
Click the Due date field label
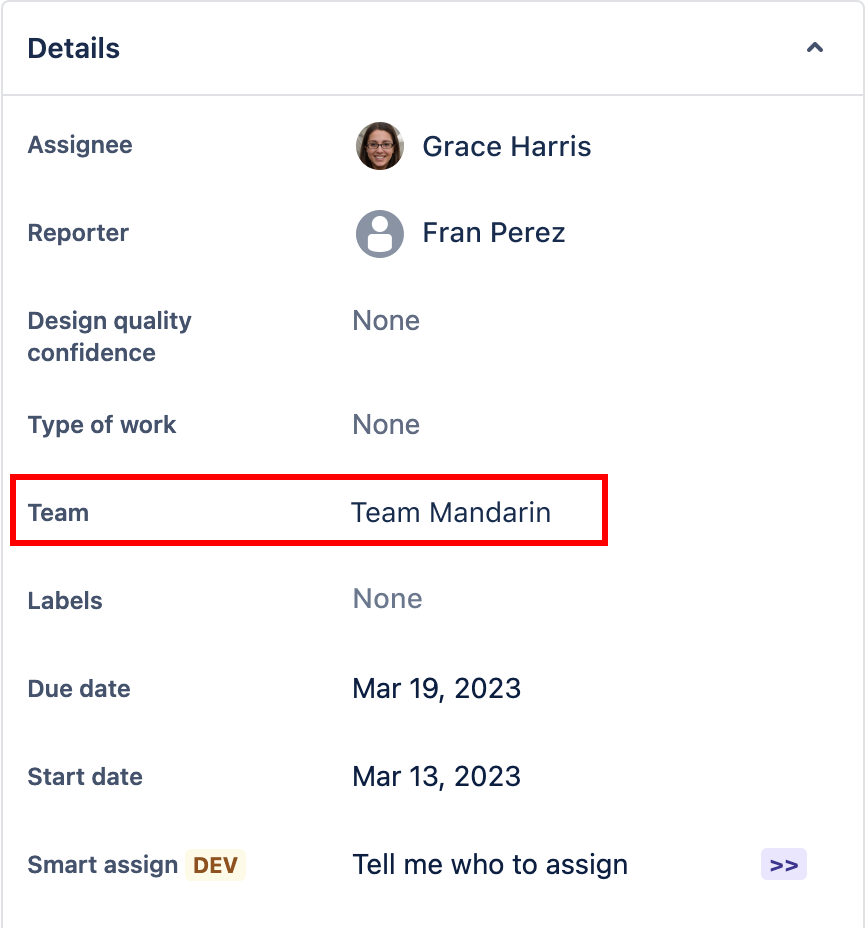click(x=79, y=689)
